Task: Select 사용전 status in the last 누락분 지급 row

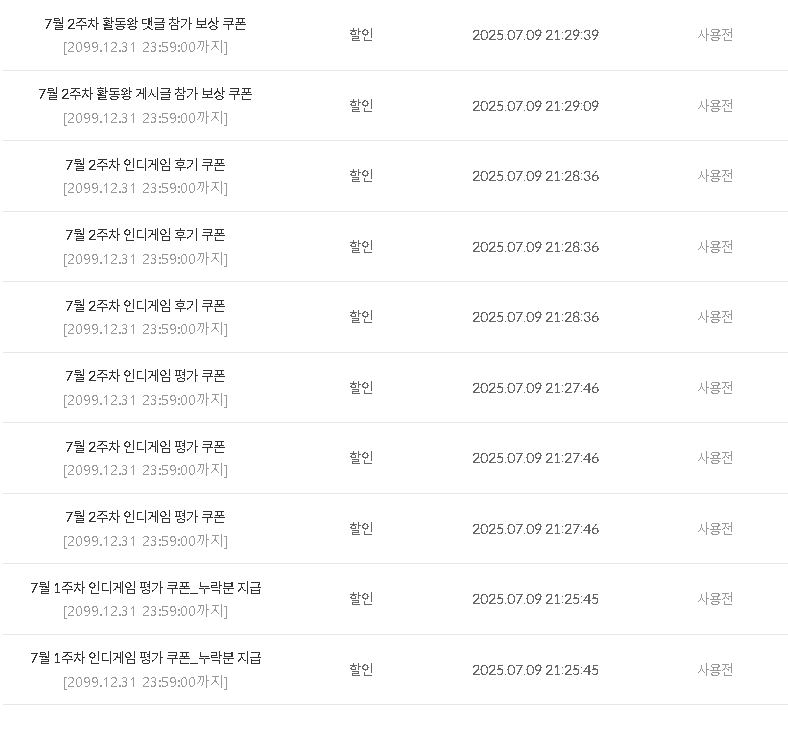Action: tap(715, 670)
